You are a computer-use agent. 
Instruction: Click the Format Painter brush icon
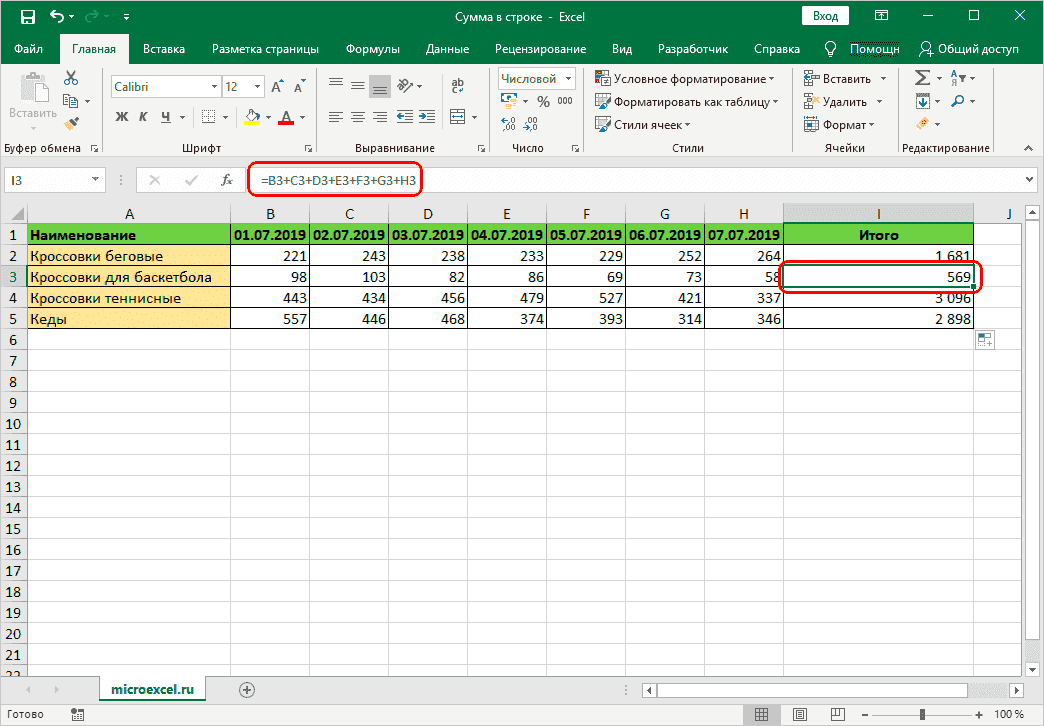click(70, 124)
